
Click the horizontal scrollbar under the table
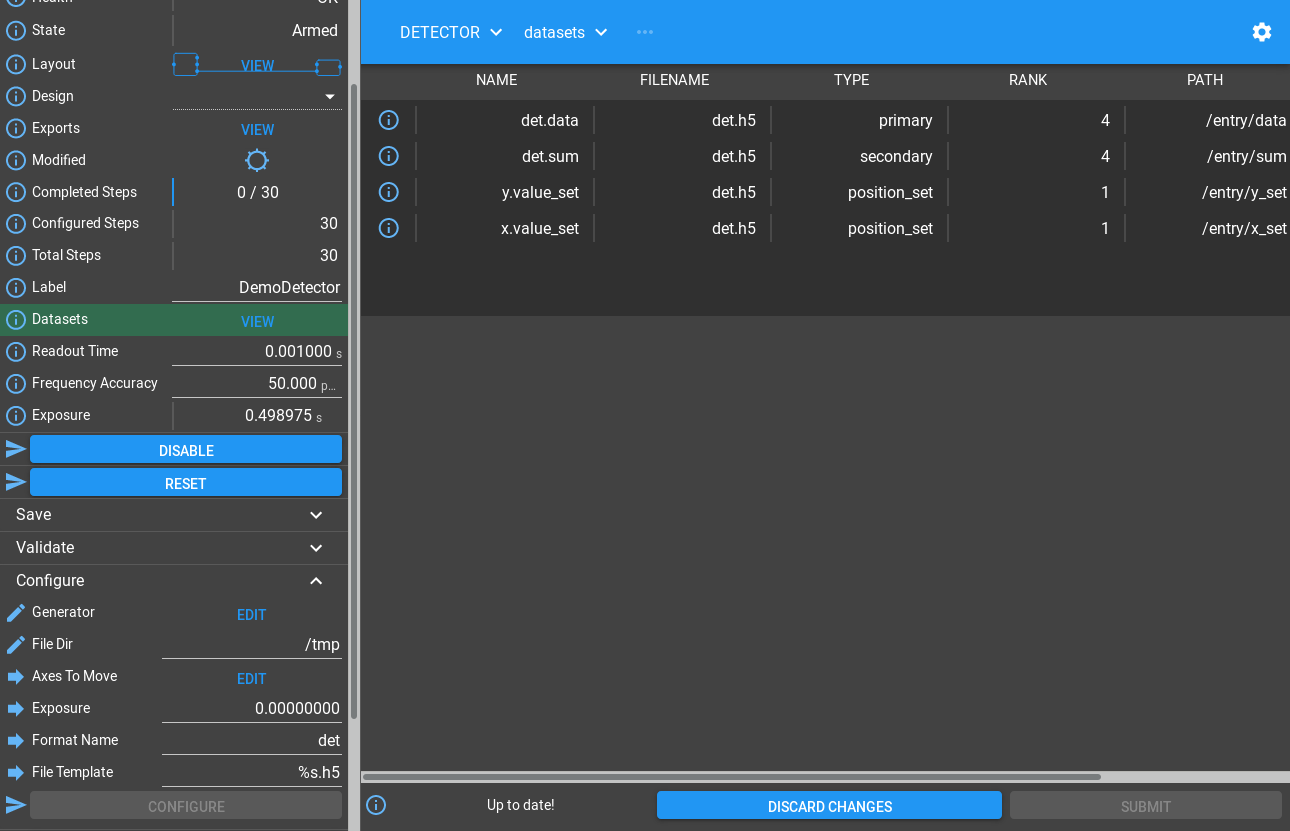pyautogui.click(x=730, y=776)
